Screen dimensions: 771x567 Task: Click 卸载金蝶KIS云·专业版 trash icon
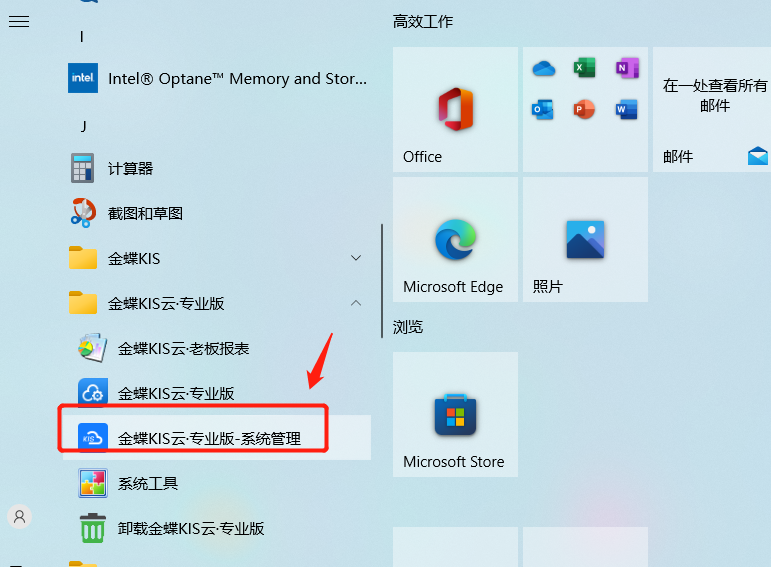[93, 528]
